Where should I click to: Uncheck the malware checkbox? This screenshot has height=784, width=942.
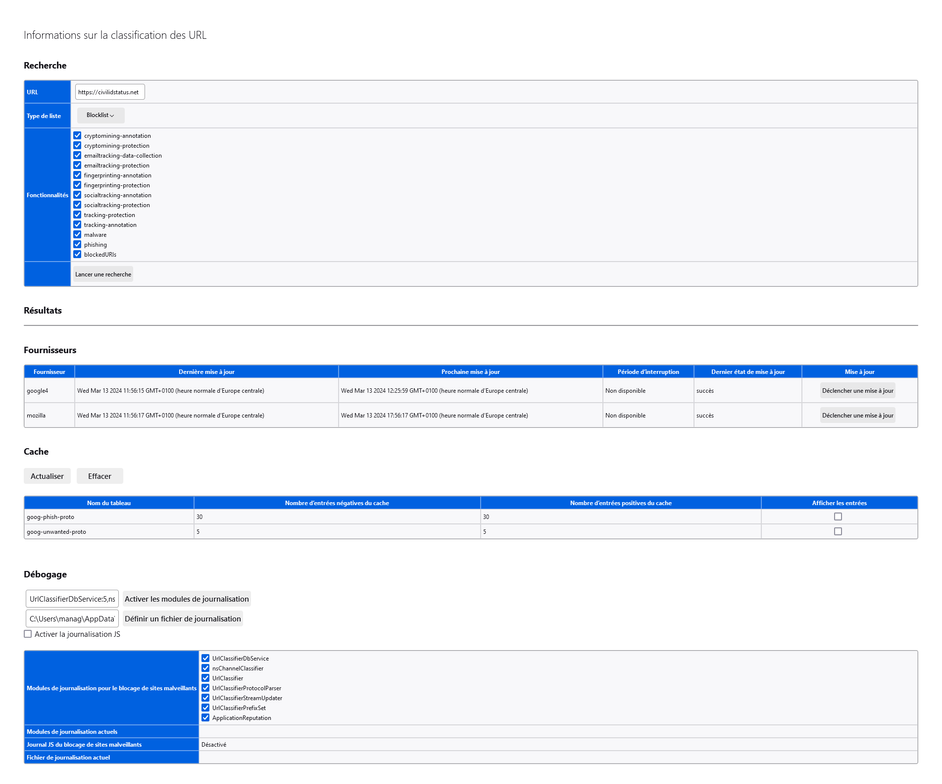pos(77,235)
